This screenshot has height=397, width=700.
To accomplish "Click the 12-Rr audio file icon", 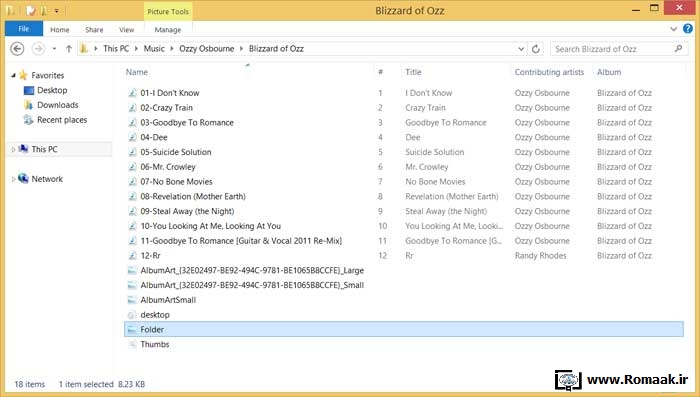I will click(132, 255).
